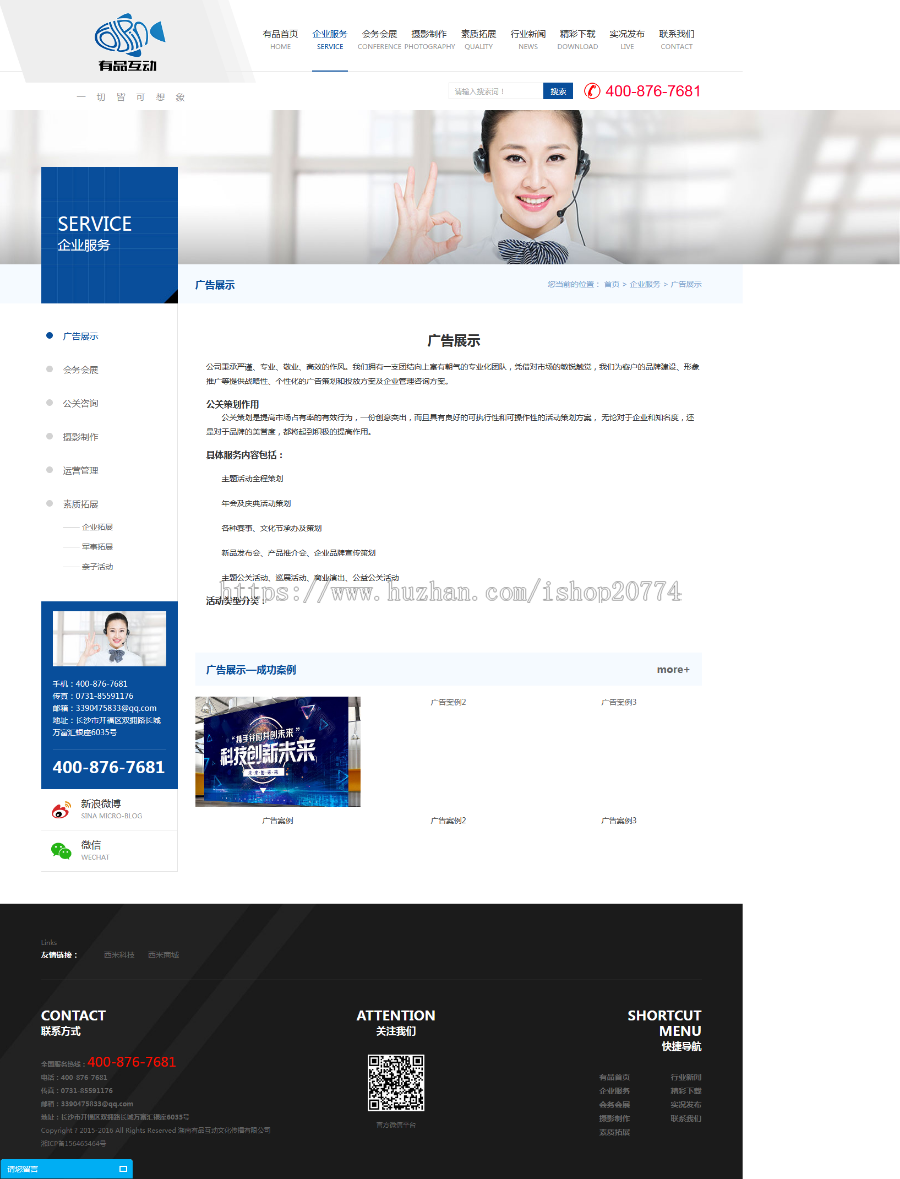
Task: Select 会务会展 in the sidebar
Action: 80,370
